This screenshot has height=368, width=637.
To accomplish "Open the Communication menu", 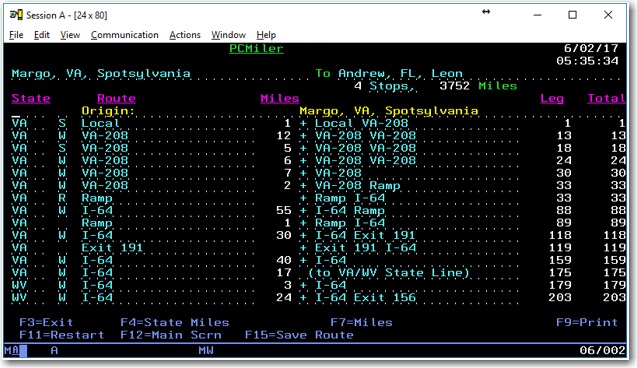I will pyautogui.click(x=124, y=35).
